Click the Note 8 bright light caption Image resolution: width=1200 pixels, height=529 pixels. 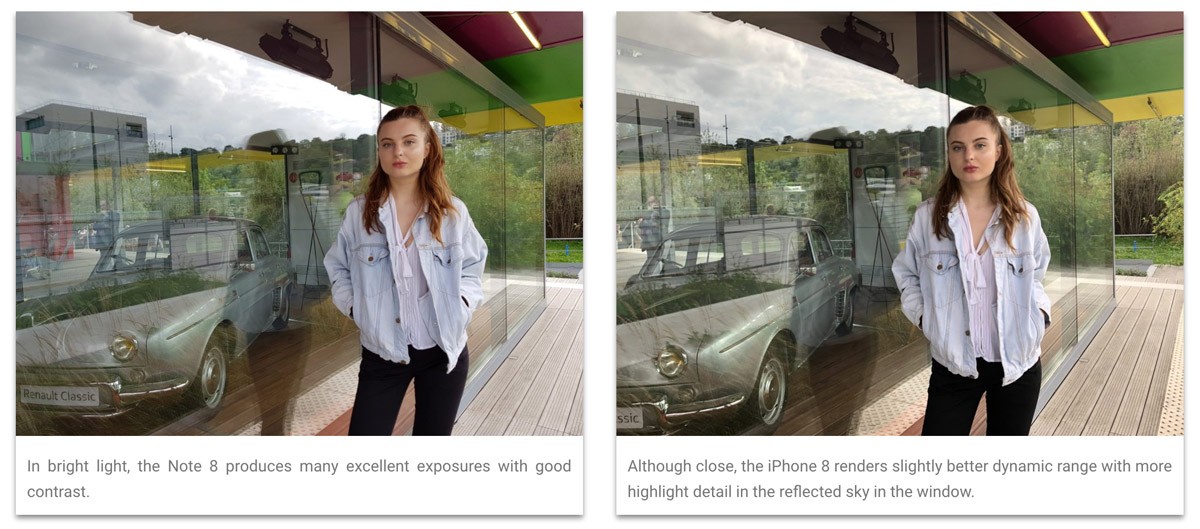pyautogui.click(x=299, y=478)
